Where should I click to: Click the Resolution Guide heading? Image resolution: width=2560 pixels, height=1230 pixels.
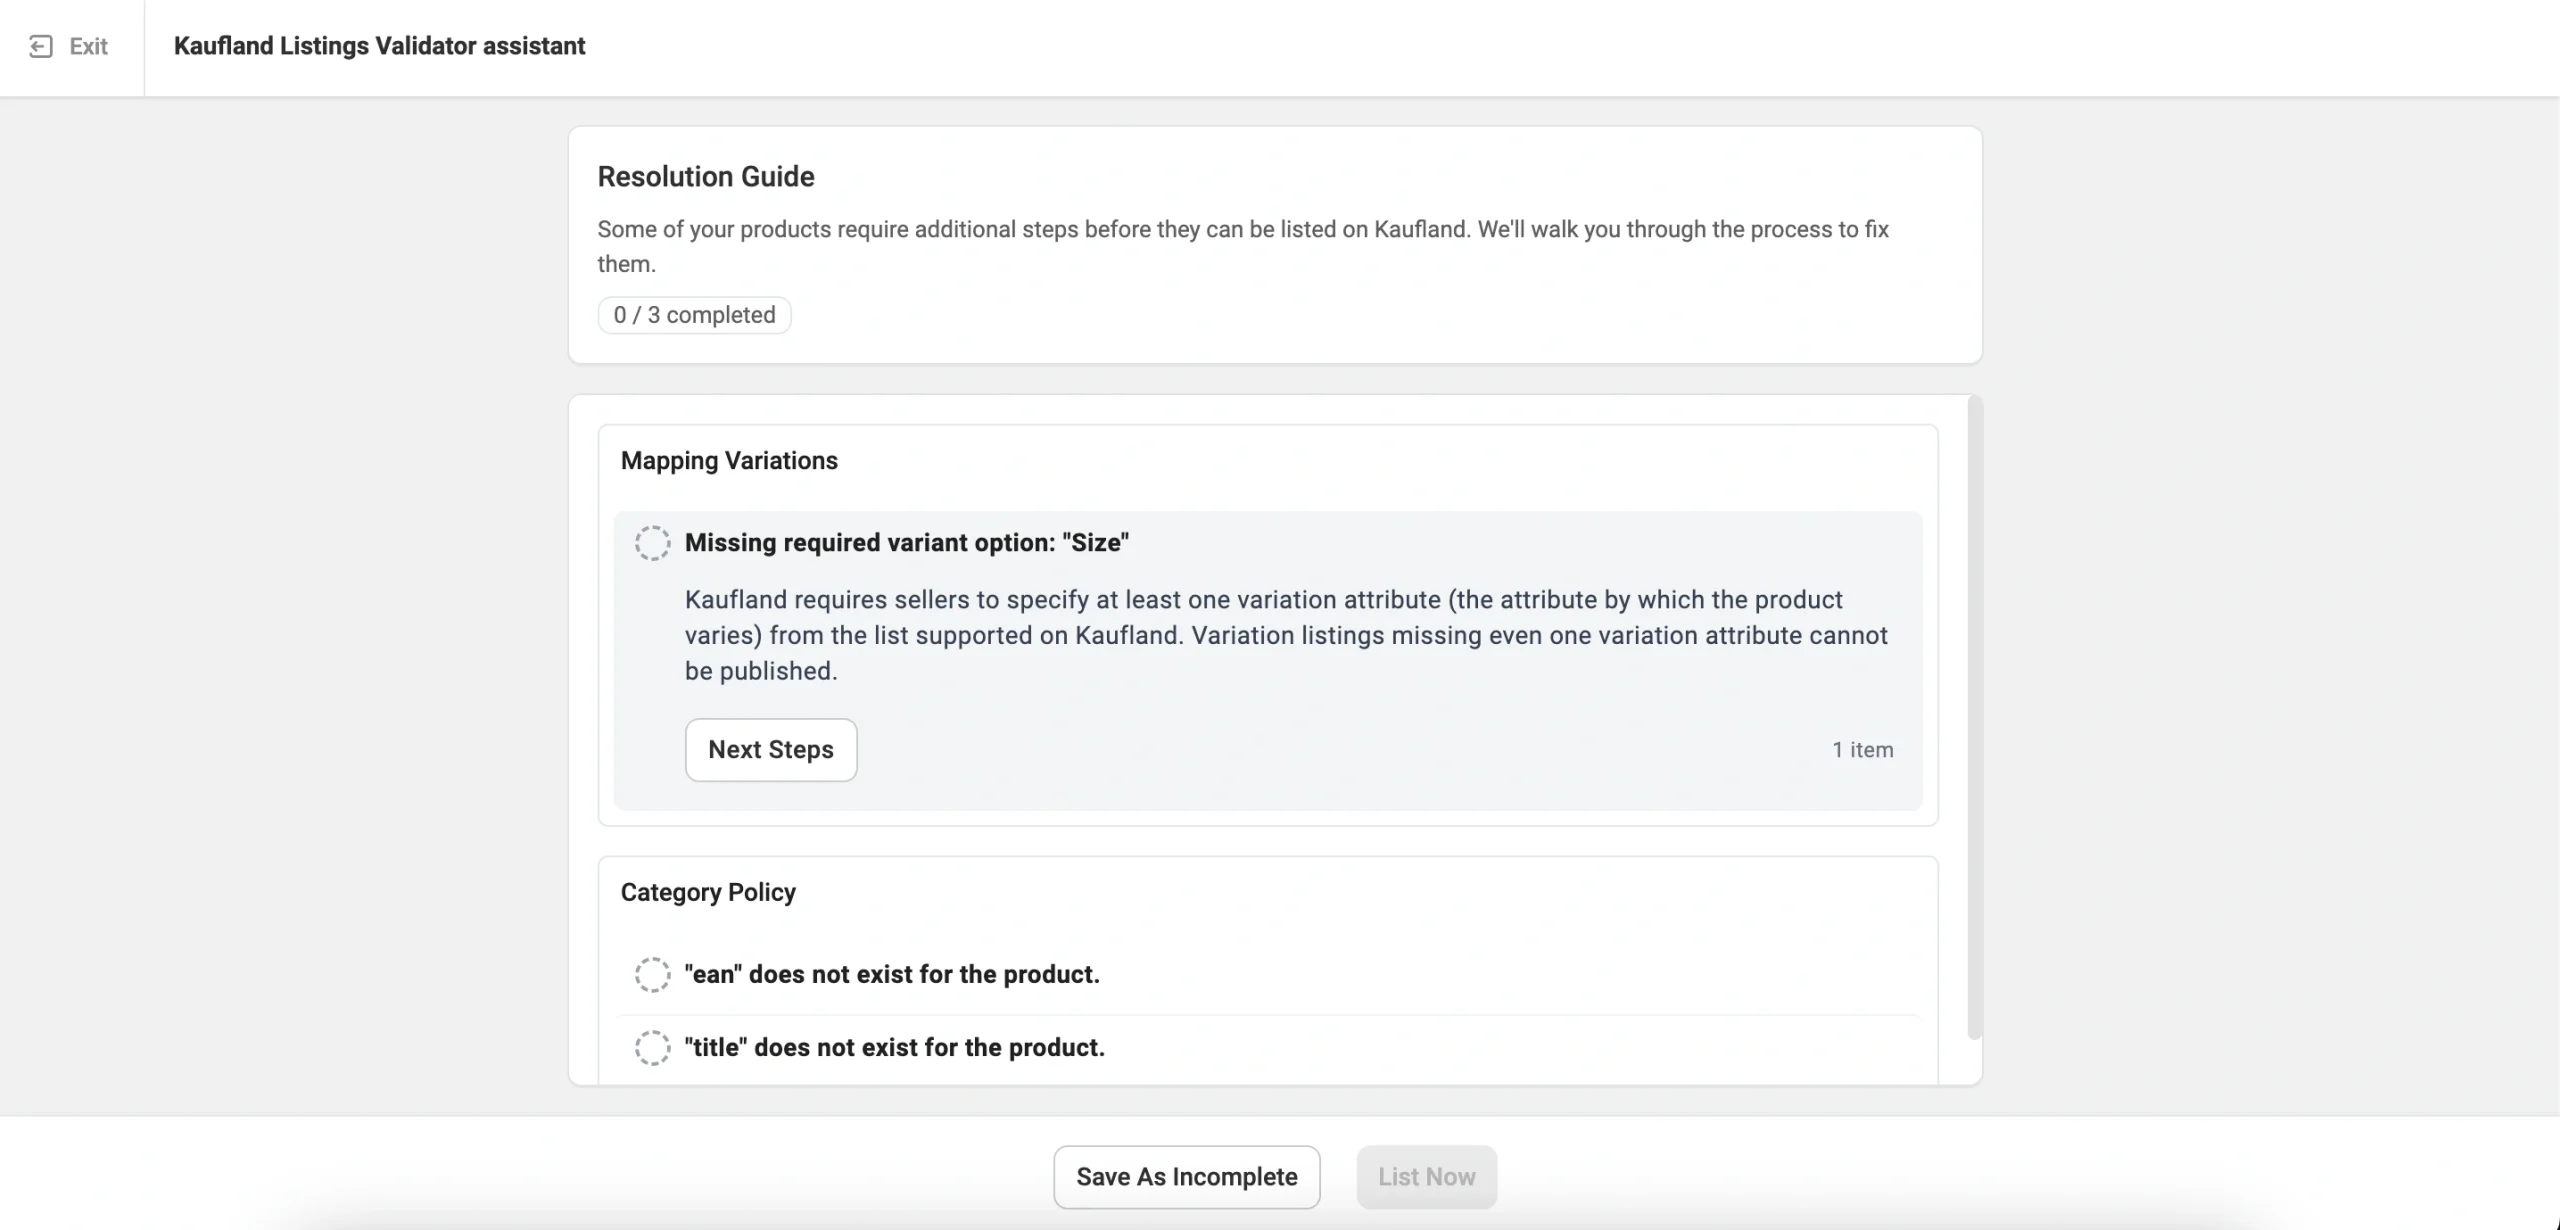[x=706, y=177]
